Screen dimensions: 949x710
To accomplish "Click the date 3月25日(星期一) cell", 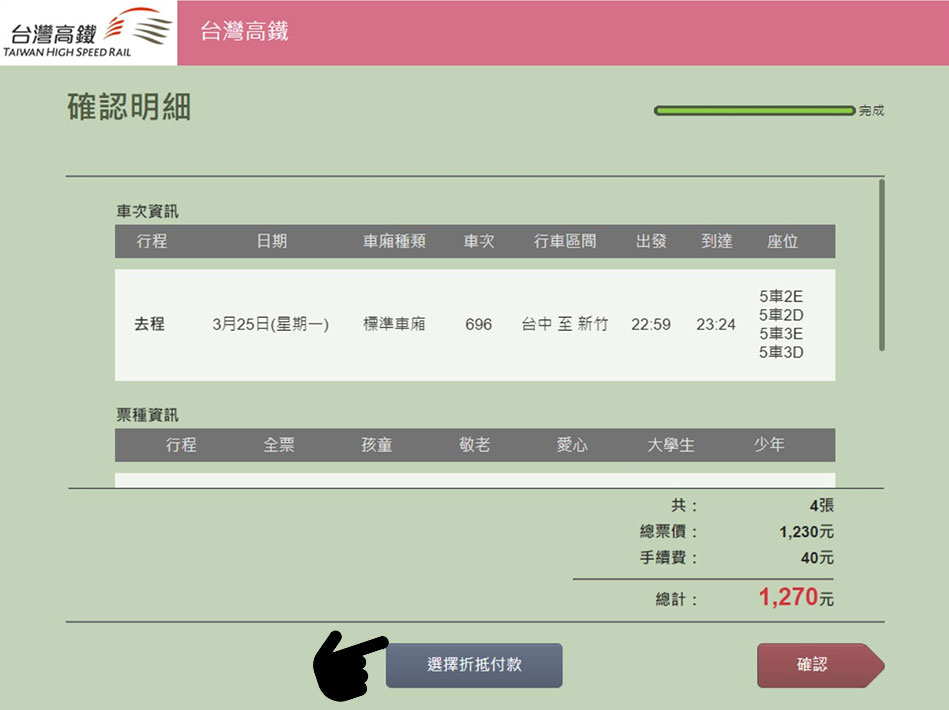I will [x=271, y=324].
